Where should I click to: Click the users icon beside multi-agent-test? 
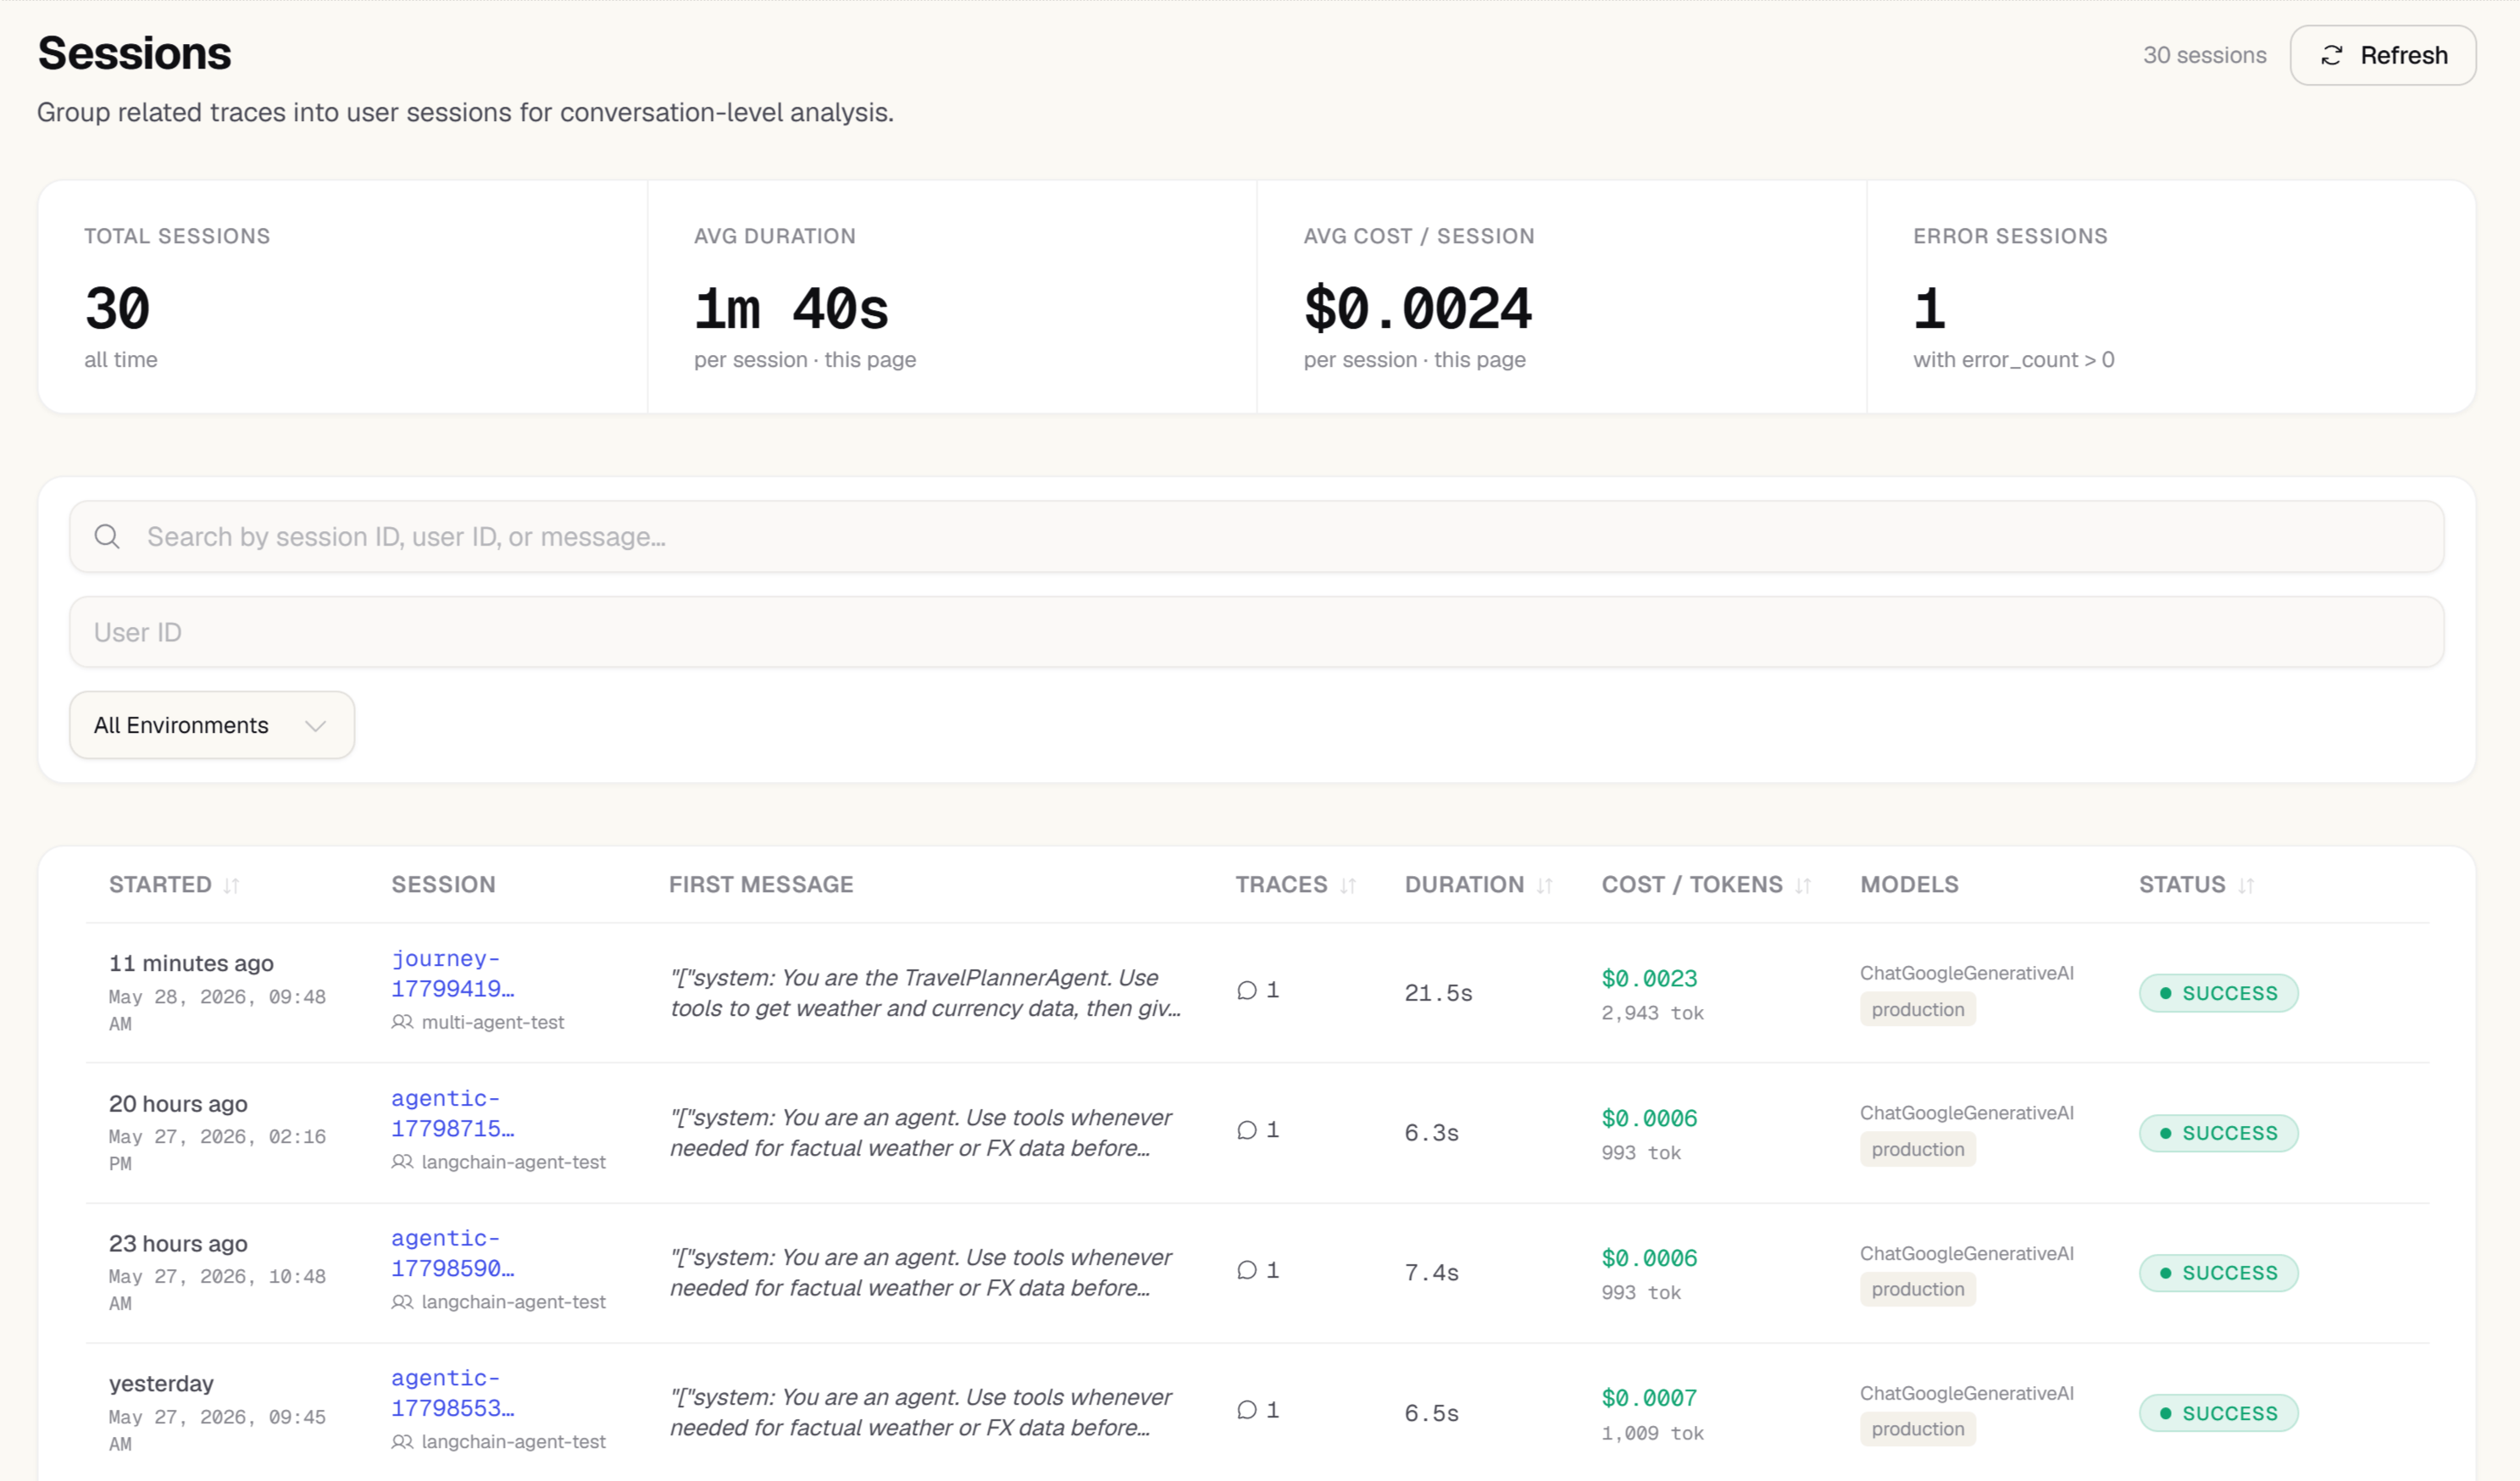coord(402,1022)
